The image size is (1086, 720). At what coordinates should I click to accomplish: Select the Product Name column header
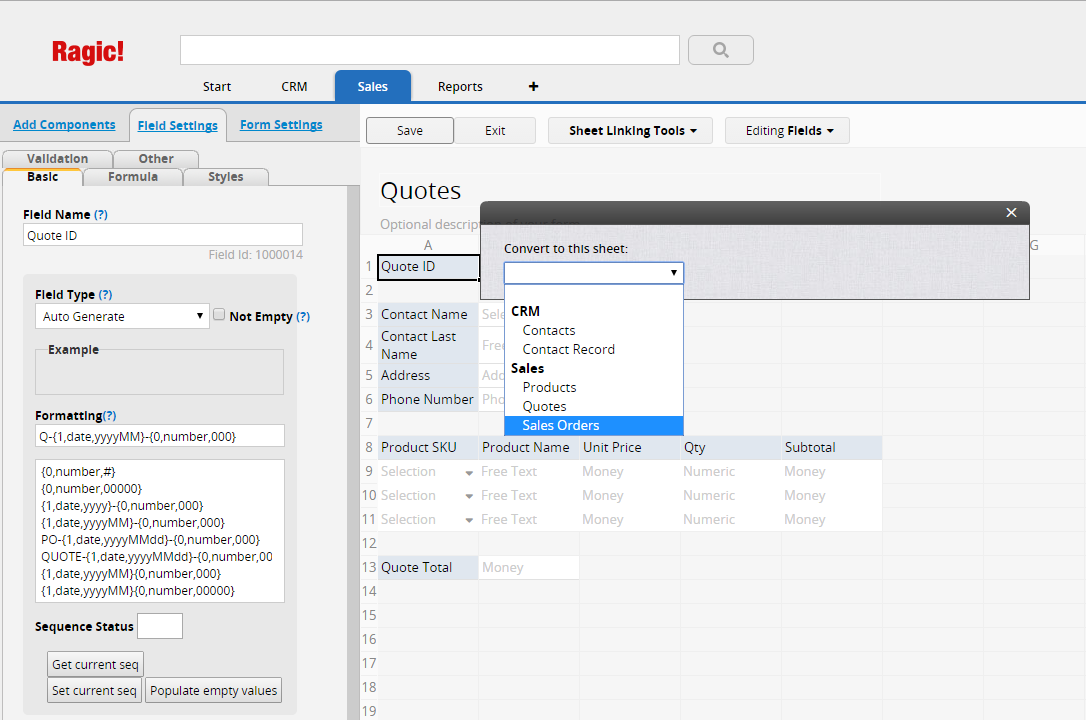pyautogui.click(x=529, y=447)
